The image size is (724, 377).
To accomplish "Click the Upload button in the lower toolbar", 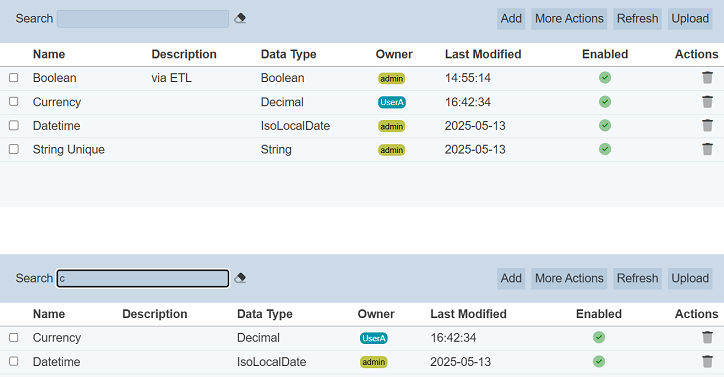I will pos(690,279).
